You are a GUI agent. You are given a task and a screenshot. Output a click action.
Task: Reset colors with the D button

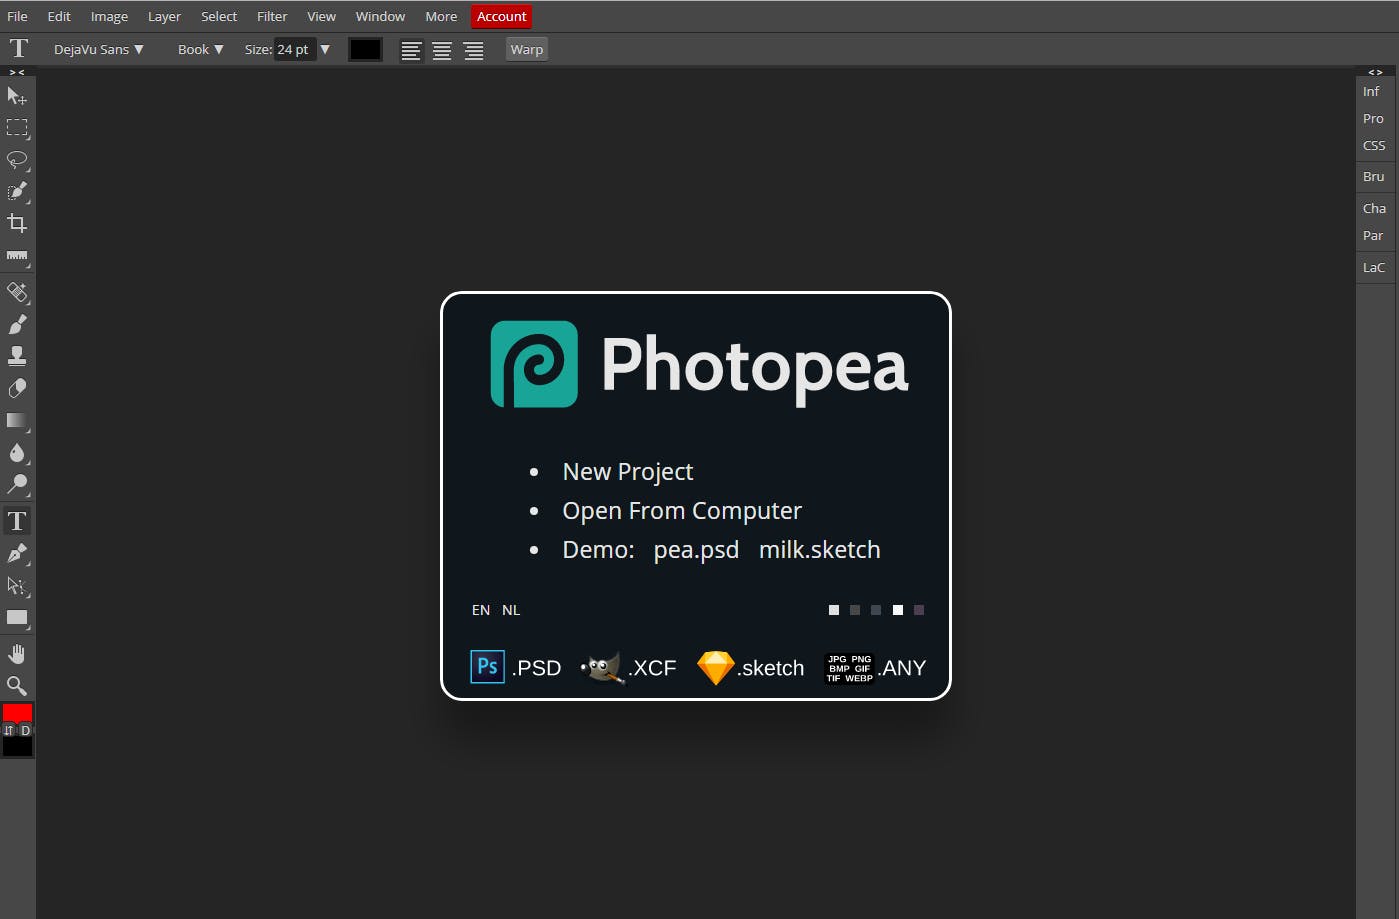pyautogui.click(x=25, y=731)
